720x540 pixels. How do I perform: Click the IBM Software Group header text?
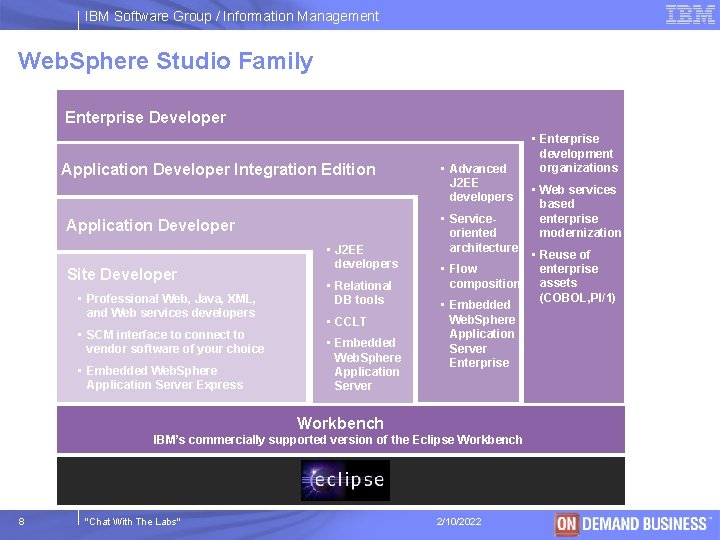[x=232, y=17]
